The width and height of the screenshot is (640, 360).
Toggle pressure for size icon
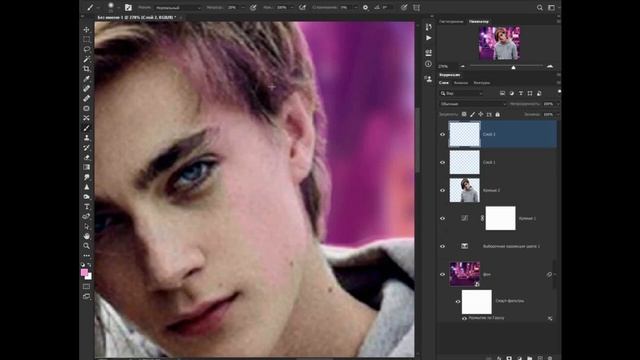pos(404,7)
